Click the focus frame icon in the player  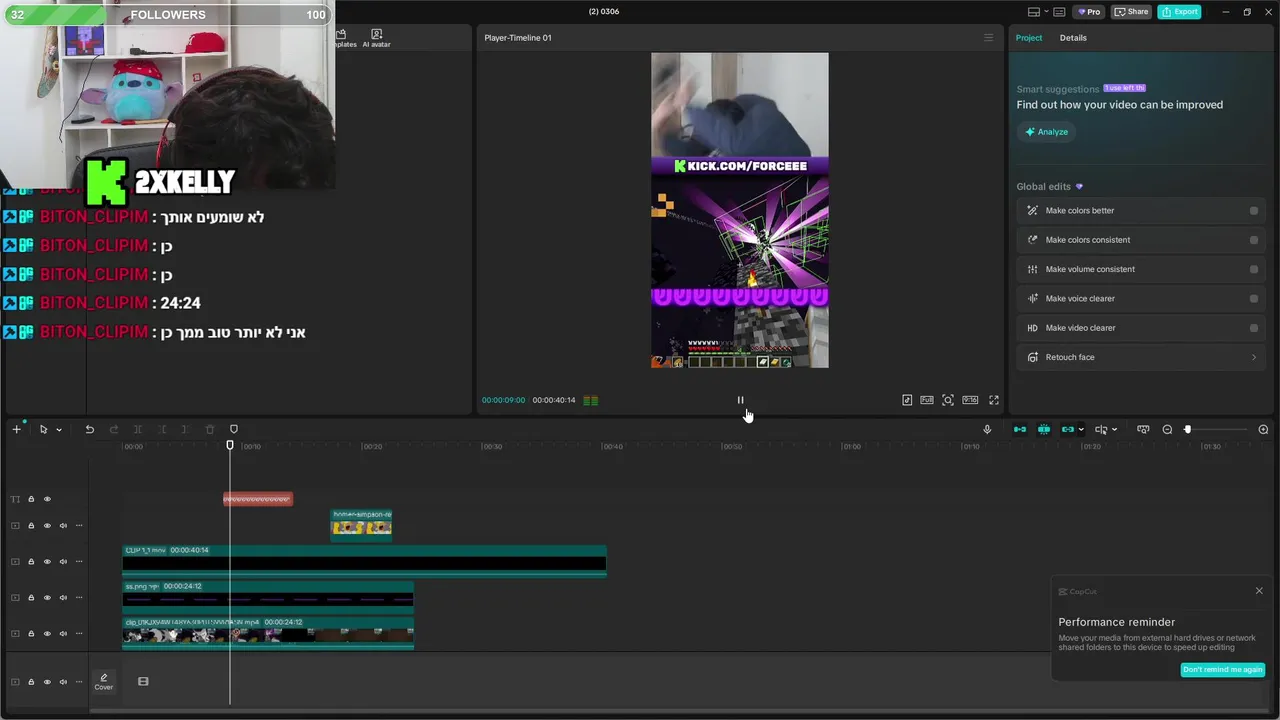tap(948, 400)
